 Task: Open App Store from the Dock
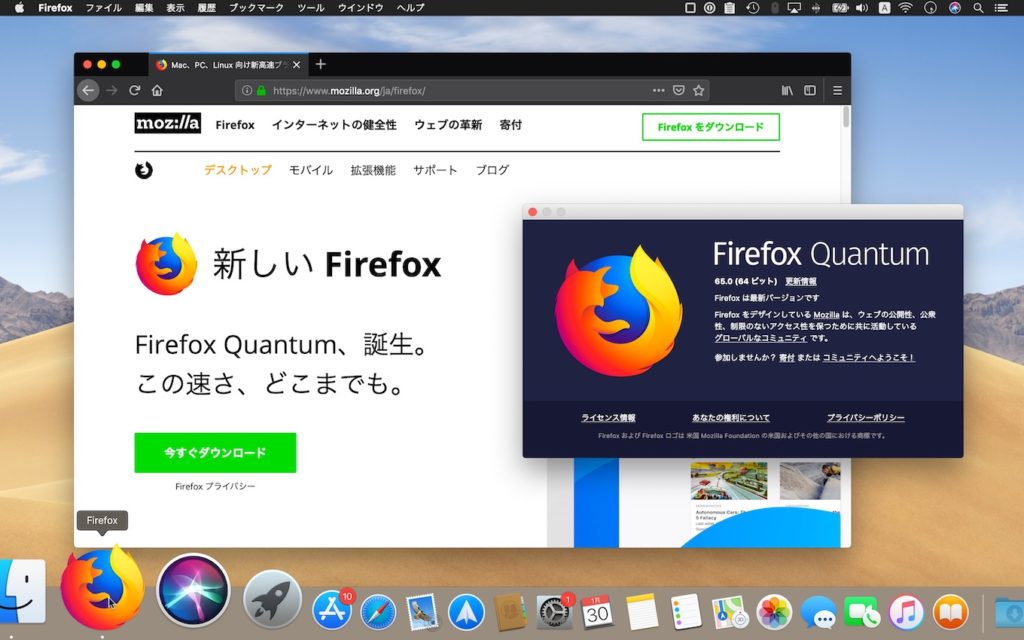[332, 611]
